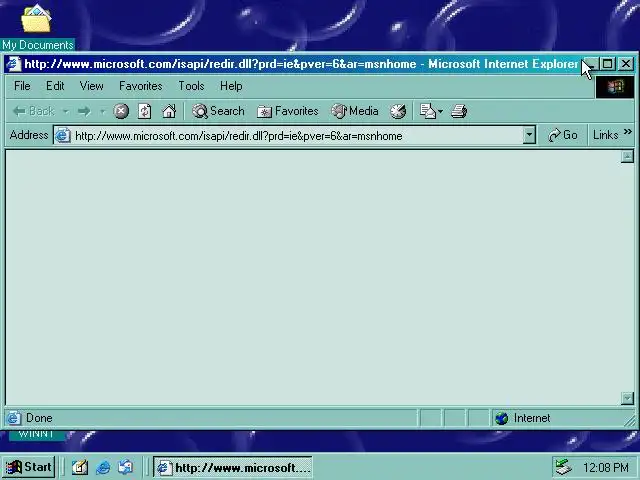Click the microsoft.com taskbar window button
The width and height of the screenshot is (640, 480).
point(233,467)
